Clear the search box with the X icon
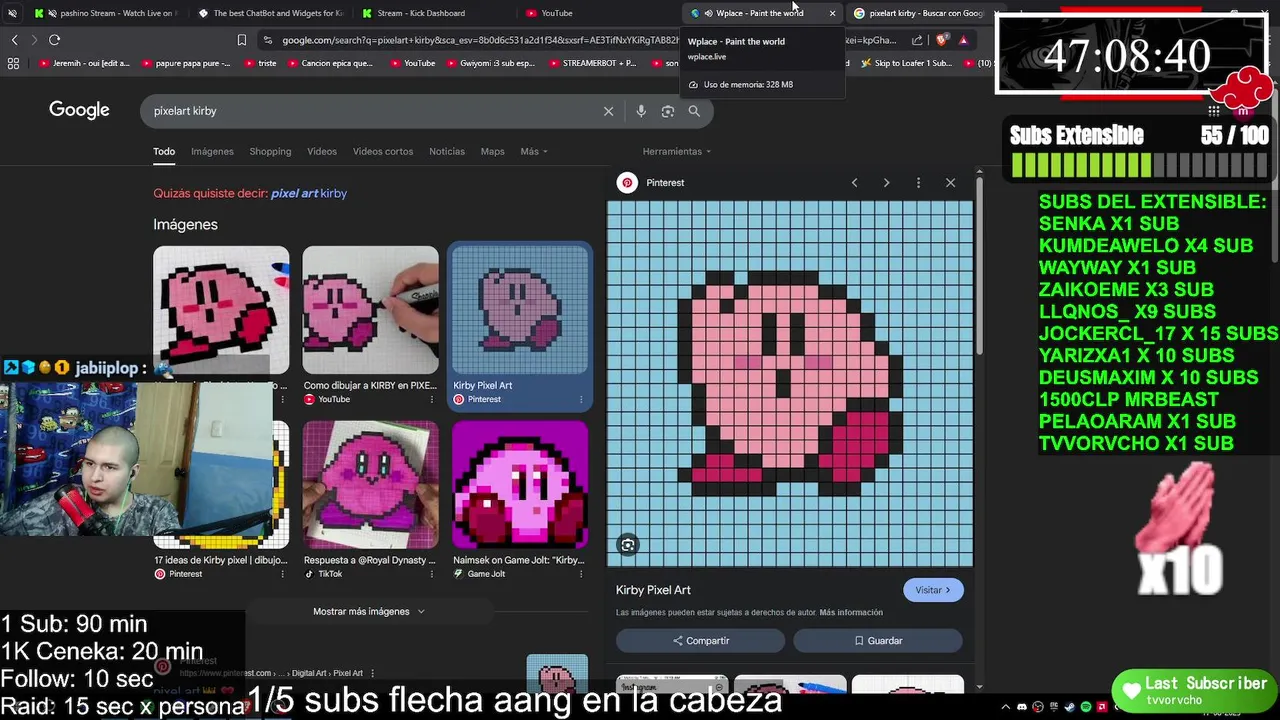 click(608, 111)
